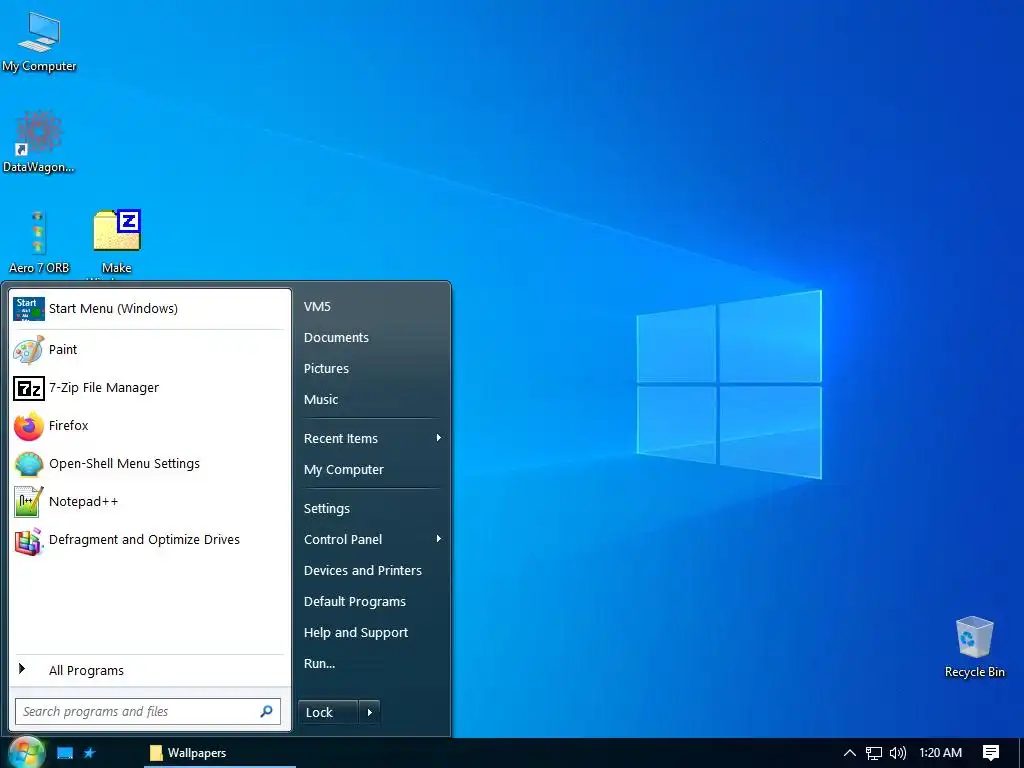This screenshot has height=768, width=1024.
Task: Click the blue desktop icon in taskbar
Action: tap(65, 753)
